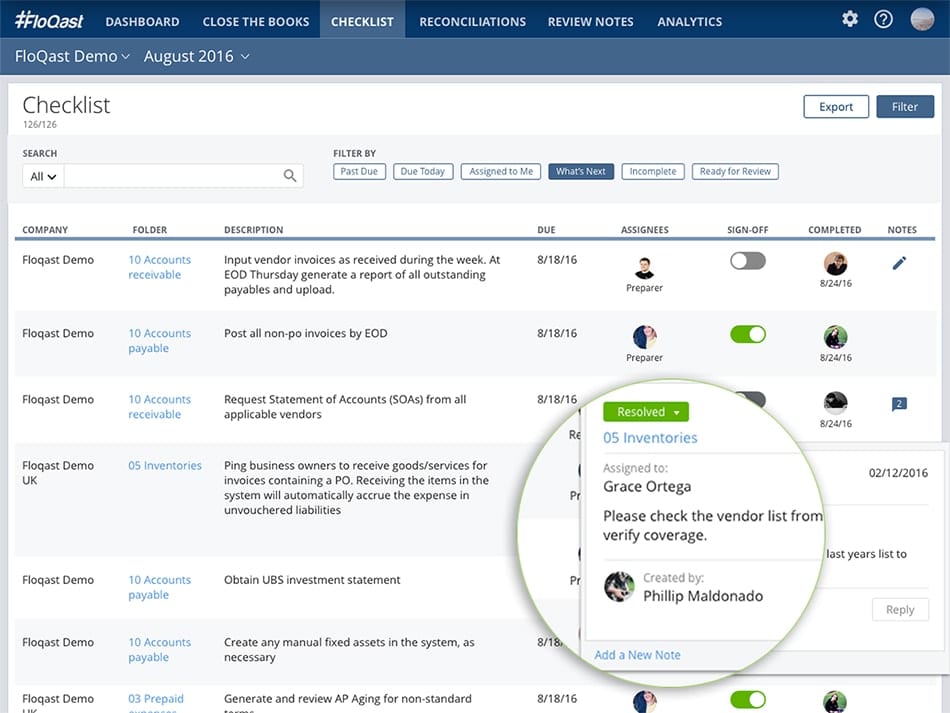950x713 pixels.
Task: Open 05 Inventories folder in Floqast Demo UK row
Action: click(165, 465)
